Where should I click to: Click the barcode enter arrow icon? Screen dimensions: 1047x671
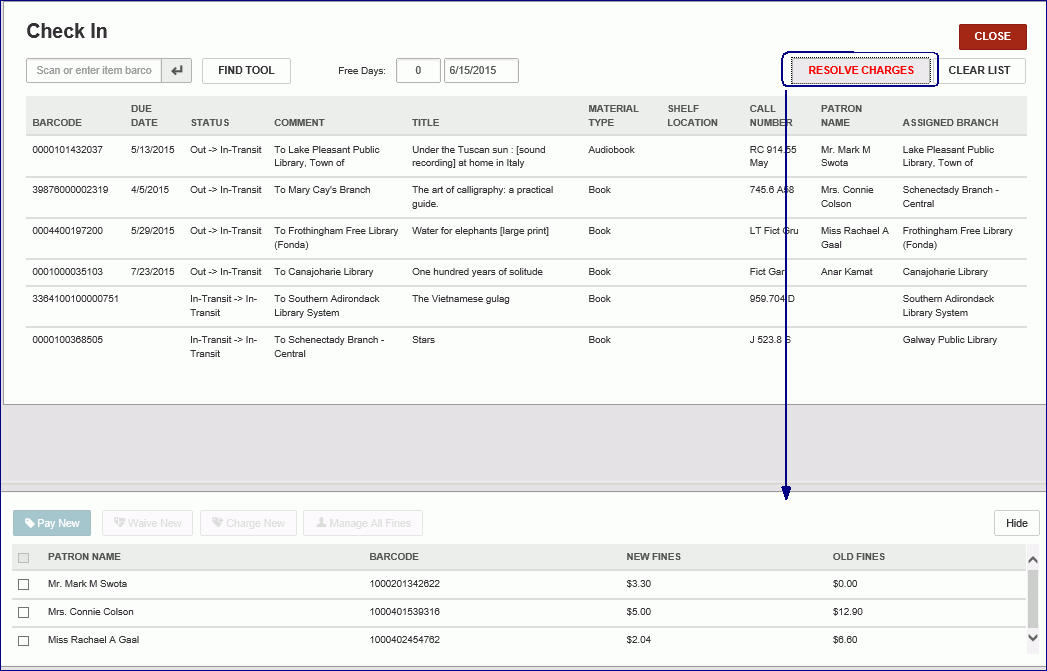176,70
